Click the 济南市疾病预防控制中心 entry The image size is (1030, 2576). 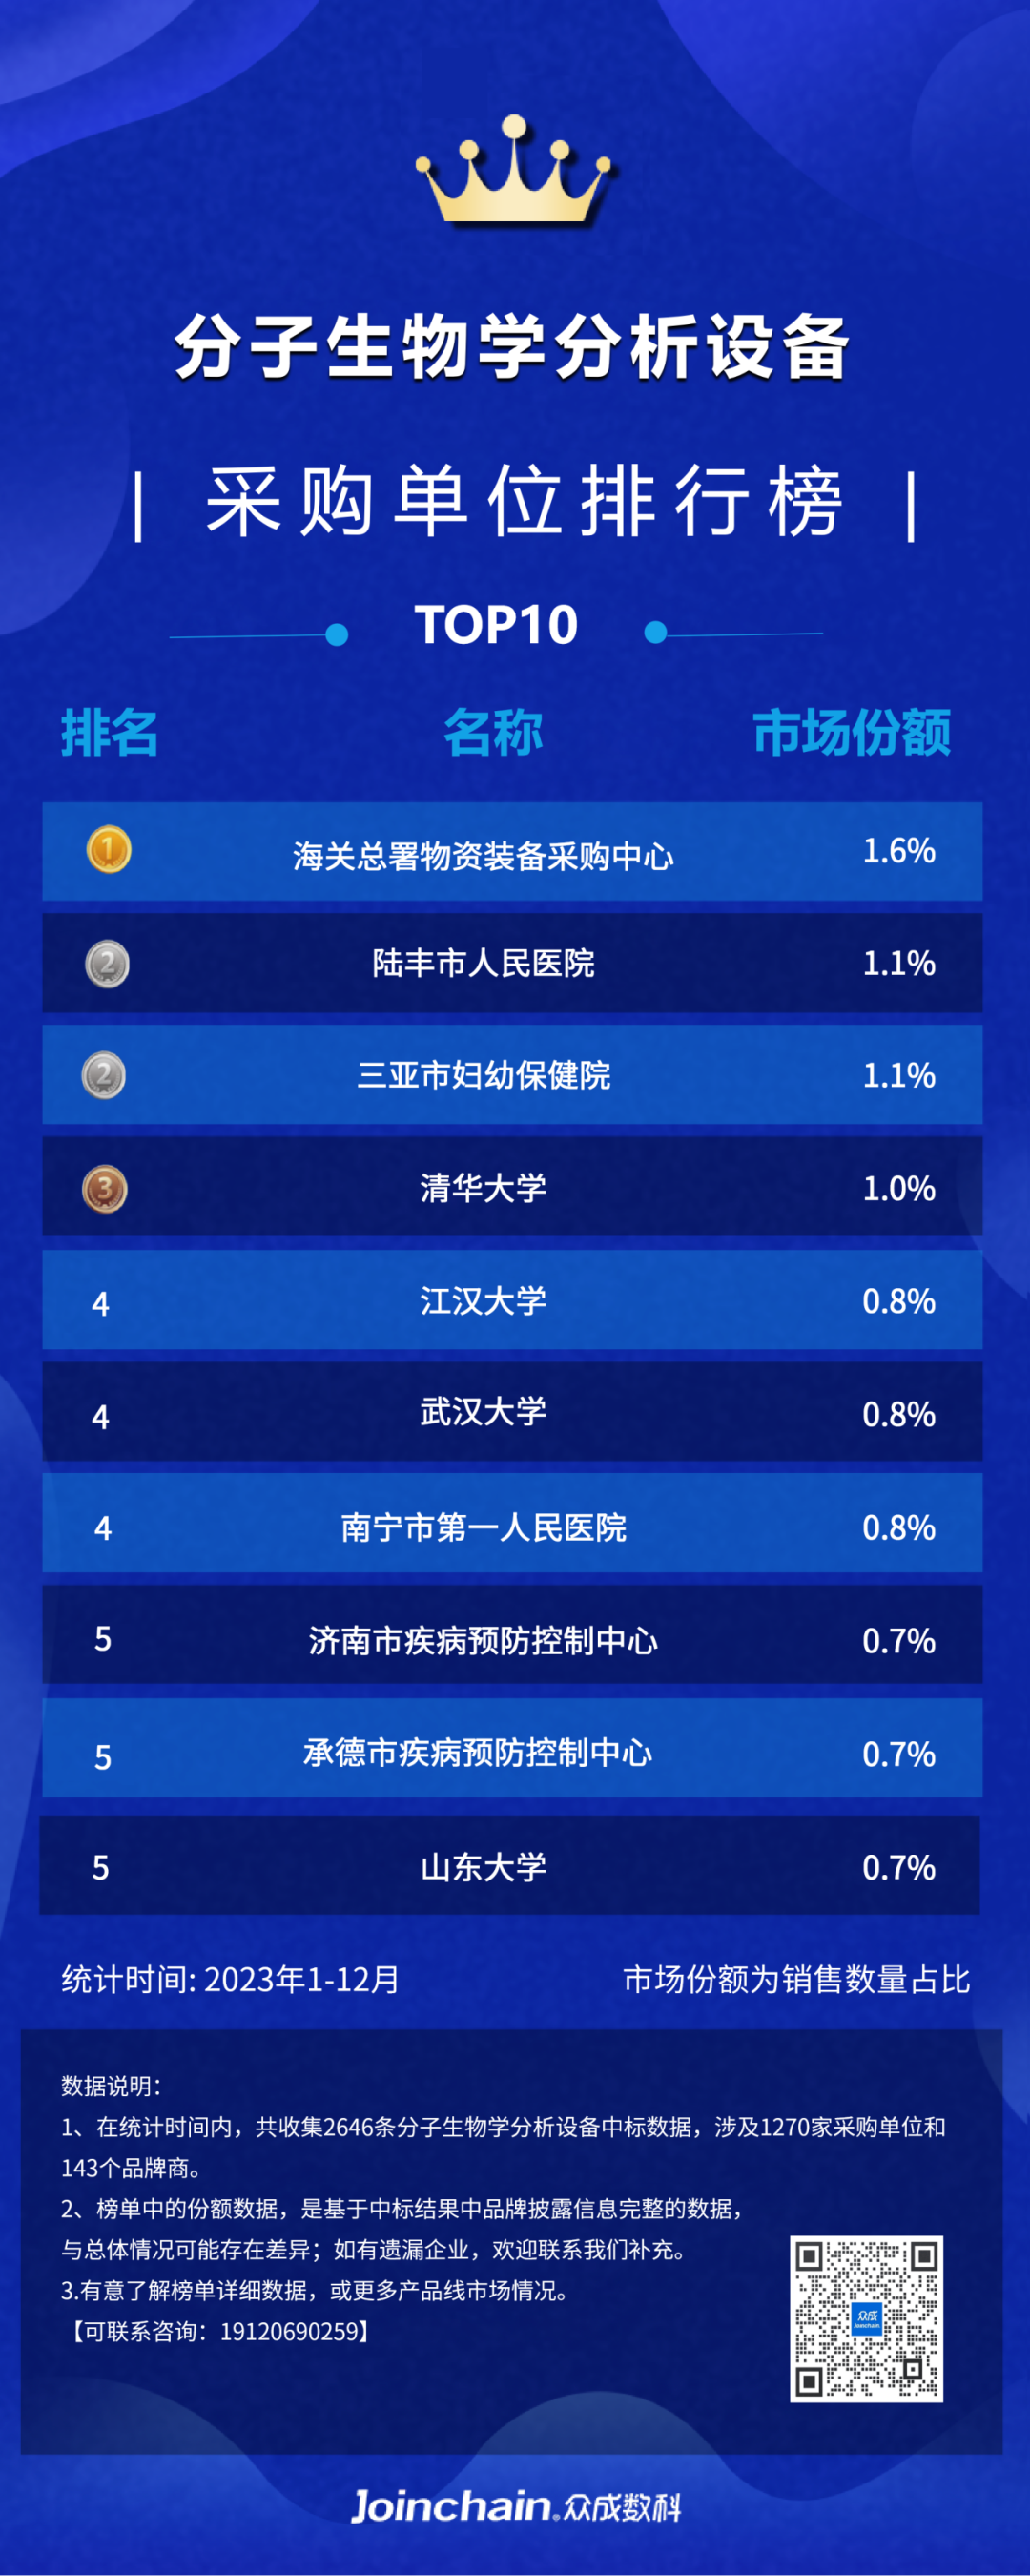(x=483, y=1640)
